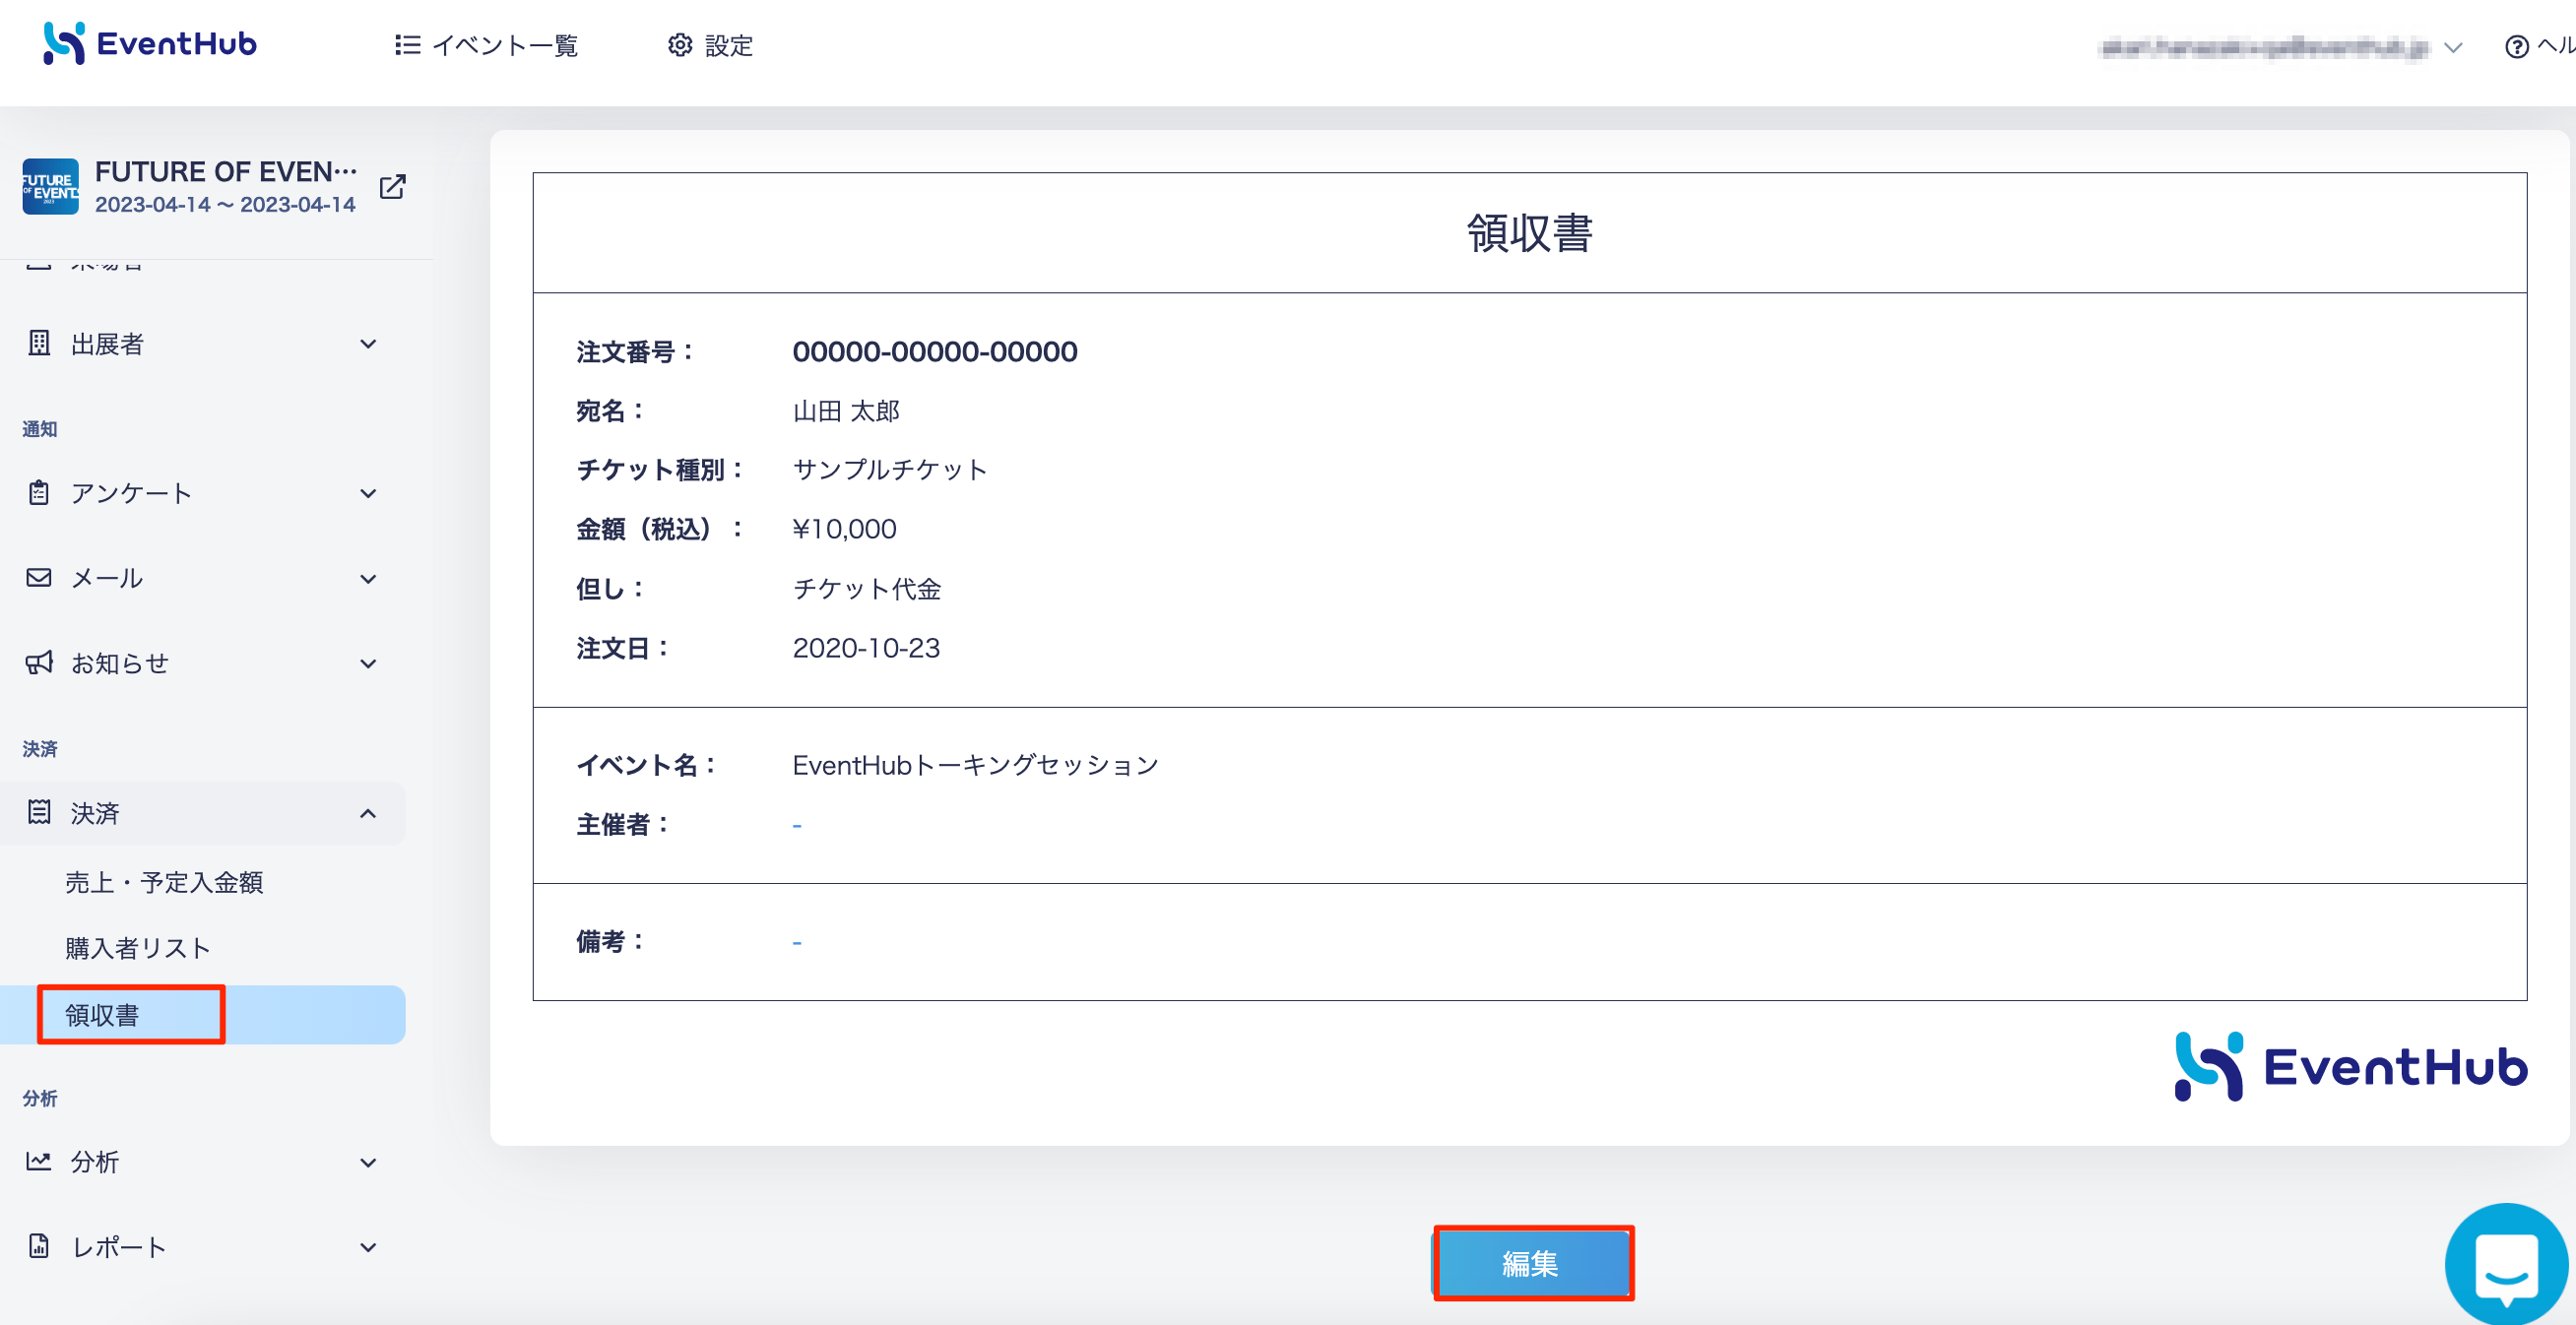This screenshot has height=1325, width=2576.
Task: Click the mail envelope icon
Action: pos(39,578)
